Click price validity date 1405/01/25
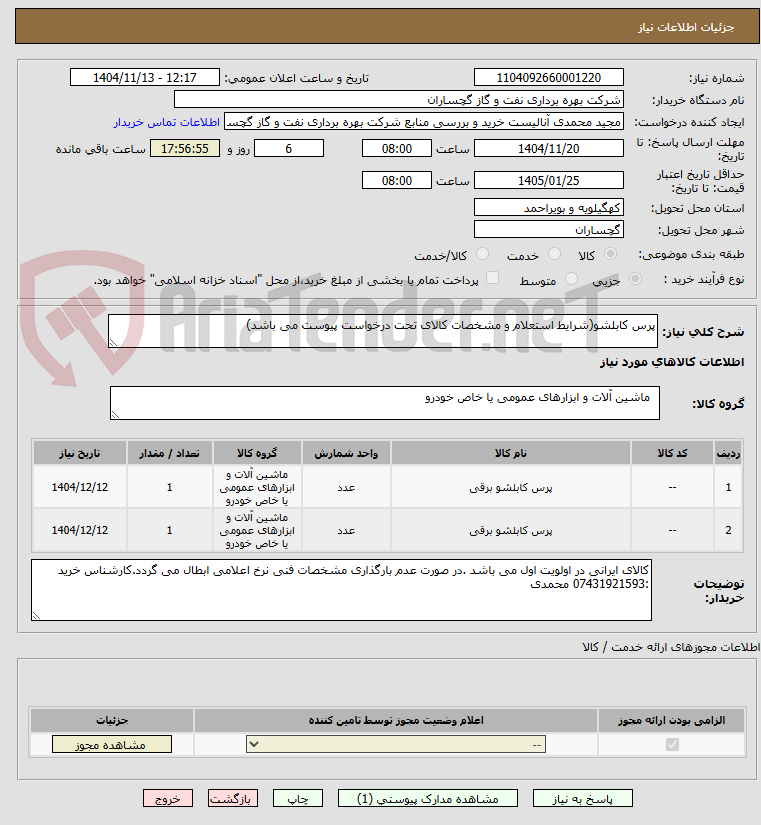The image size is (761, 825). pyautogui.click(x=548, y=180)
